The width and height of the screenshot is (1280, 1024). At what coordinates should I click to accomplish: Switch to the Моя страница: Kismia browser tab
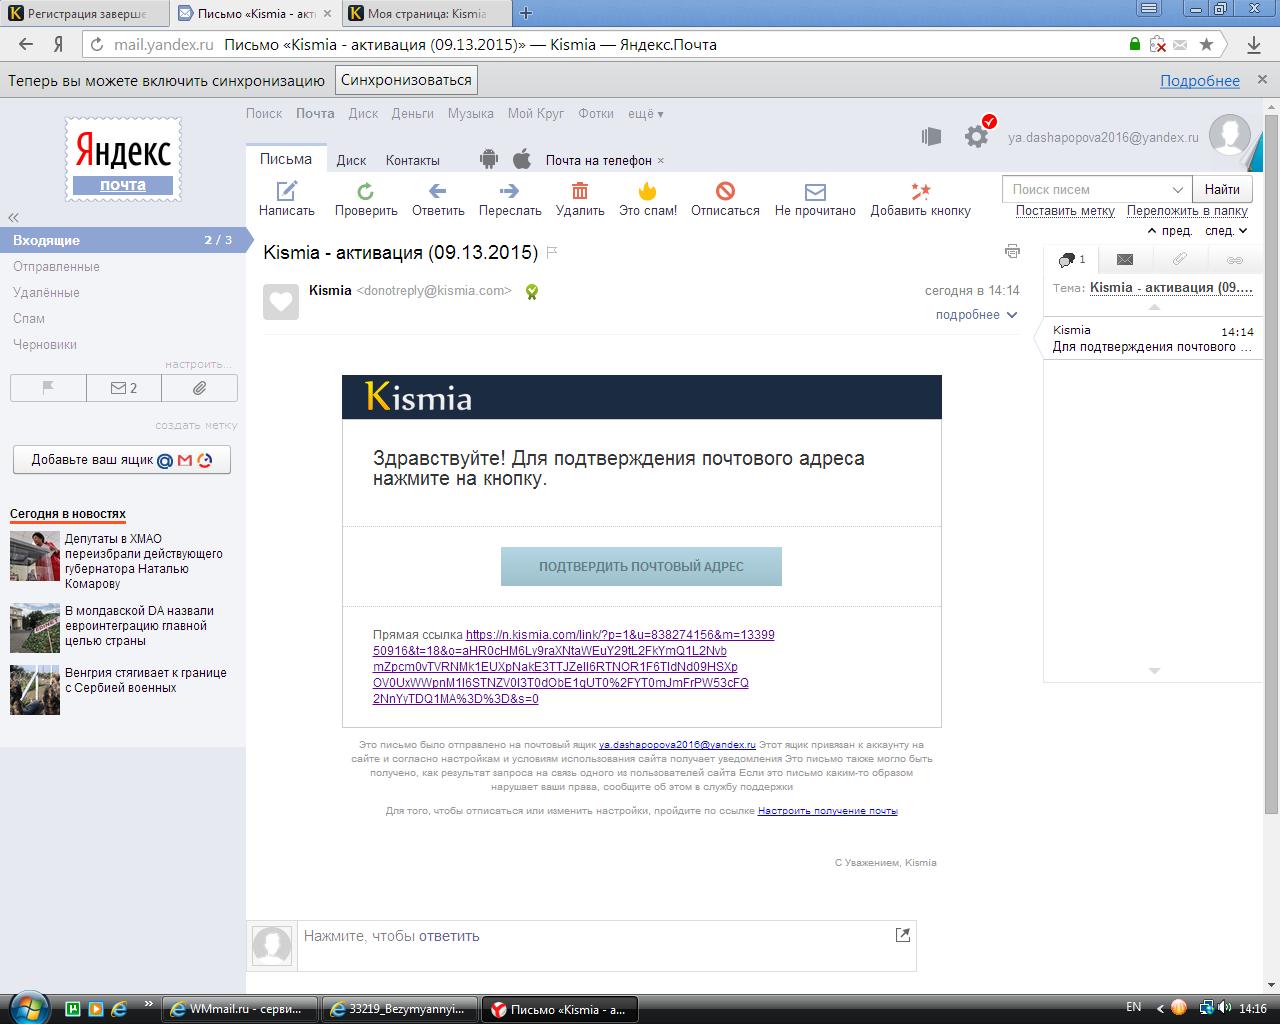click(x=427, y=14)
